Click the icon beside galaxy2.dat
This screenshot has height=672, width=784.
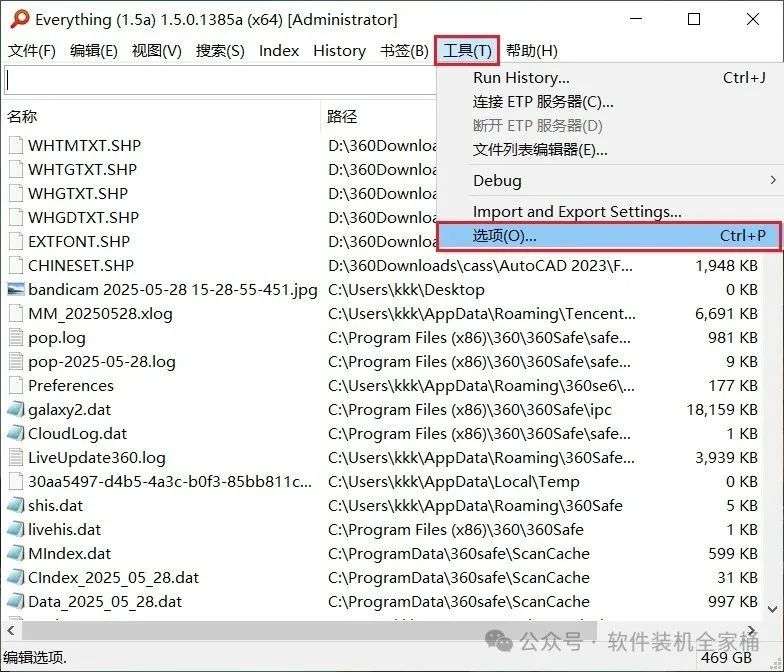click(16, 410)
